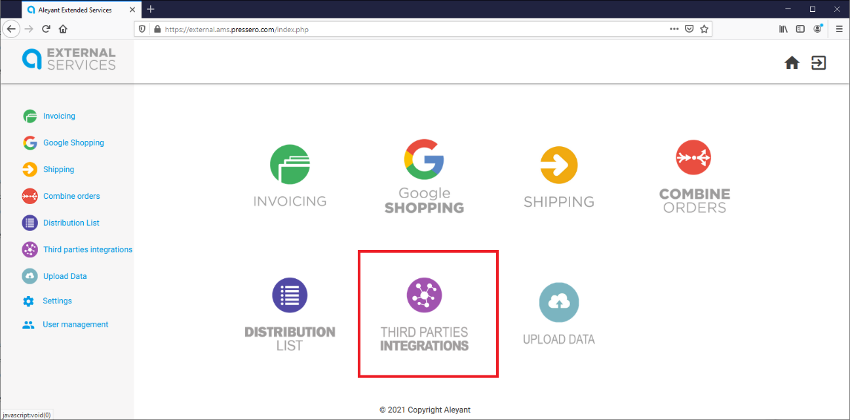Click the sidebar Settings gear icon
The height and width of the screenshot is (420, 850).
pyautogui.click(x=28, y=301)
